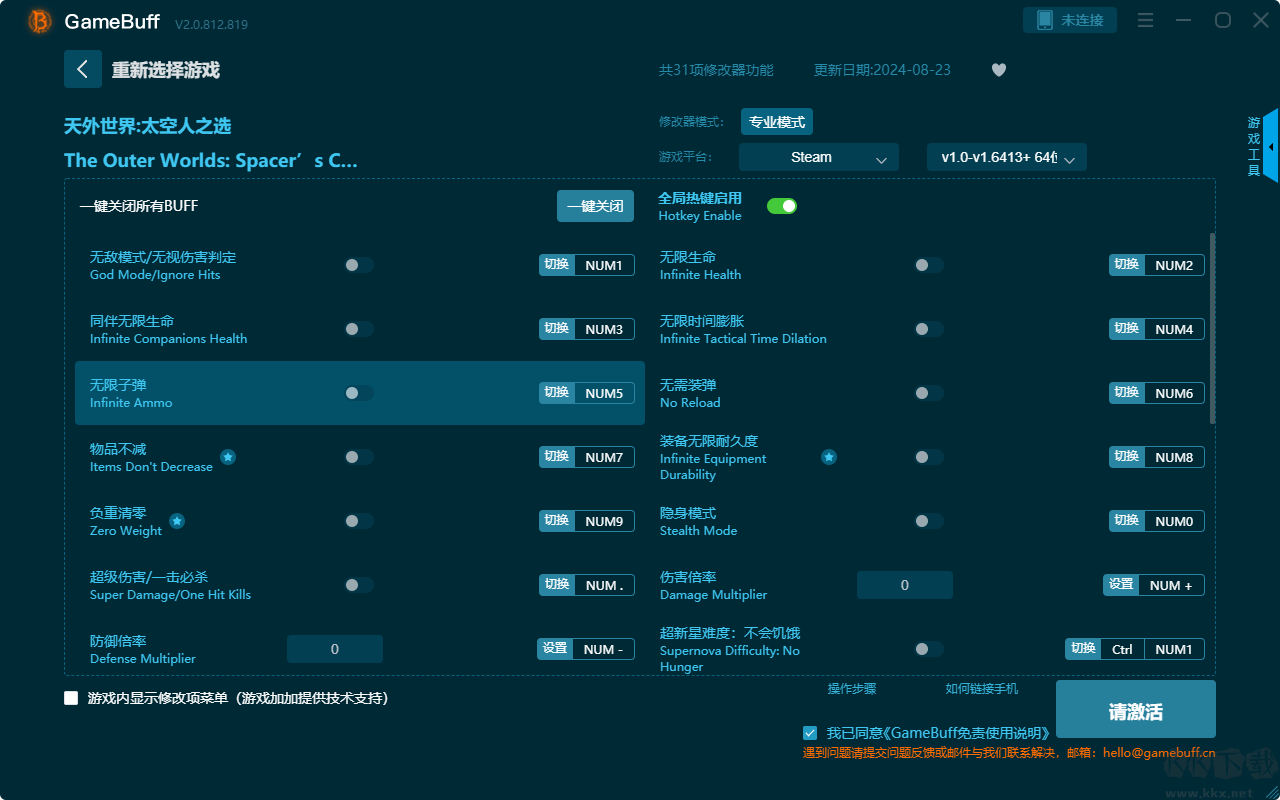This screenshot has width=1280, height=800.
Task: Click the 重新选择游戏 label
Action: tap(166, 70)
